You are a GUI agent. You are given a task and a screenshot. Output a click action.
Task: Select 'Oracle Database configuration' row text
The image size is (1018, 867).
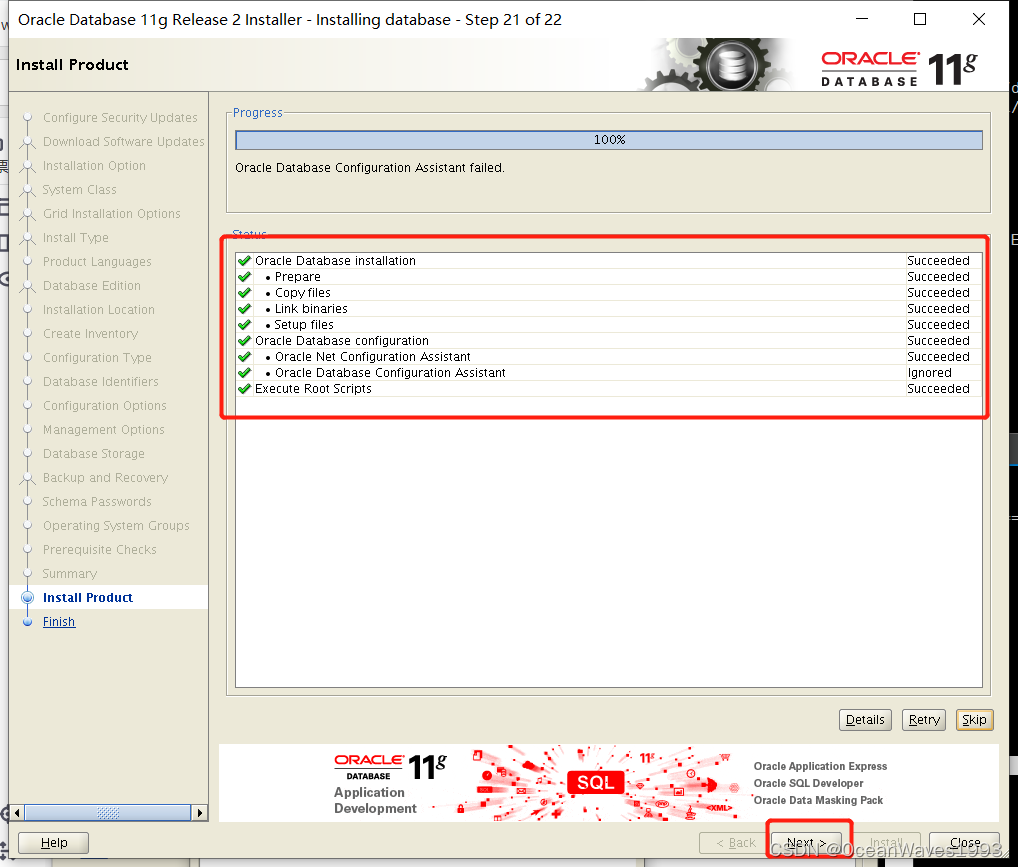click(x=341, y=340)
